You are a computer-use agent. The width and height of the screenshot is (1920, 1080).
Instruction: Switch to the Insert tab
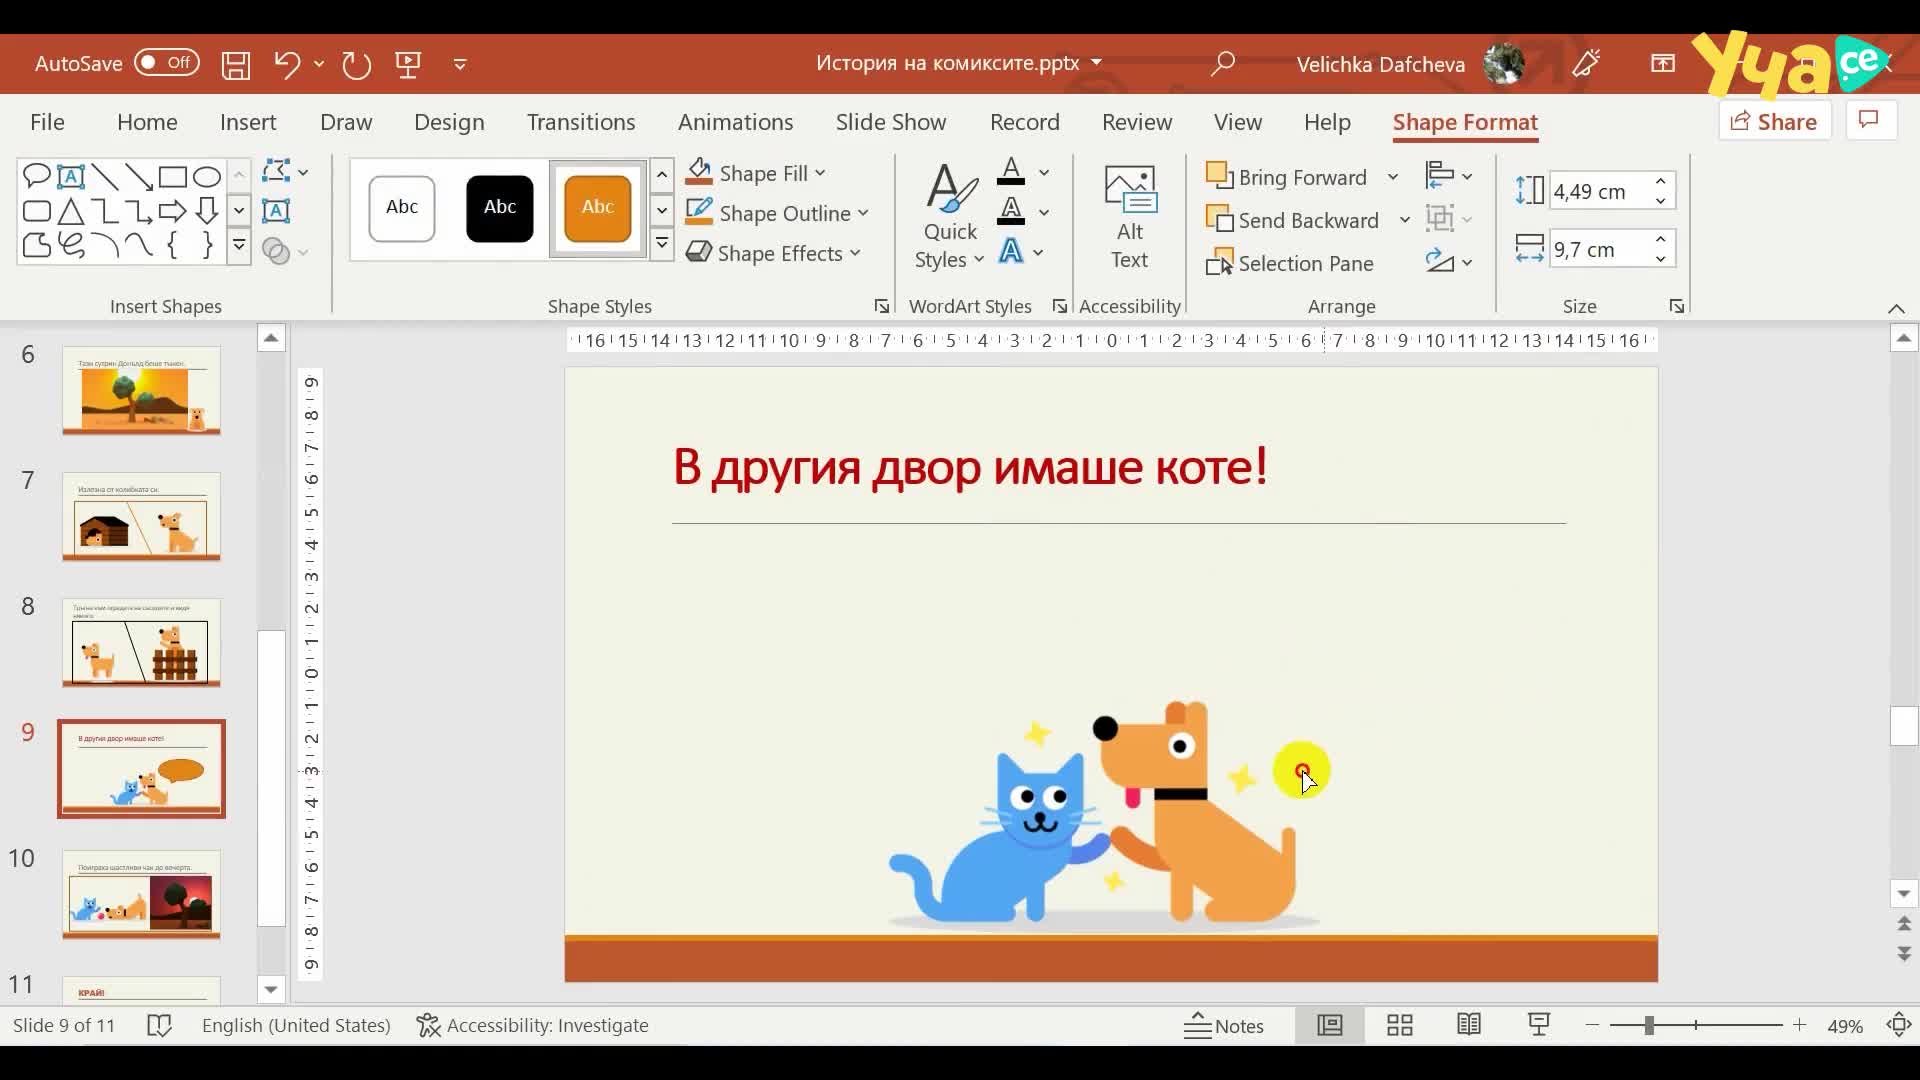click(x=248, y=122)
